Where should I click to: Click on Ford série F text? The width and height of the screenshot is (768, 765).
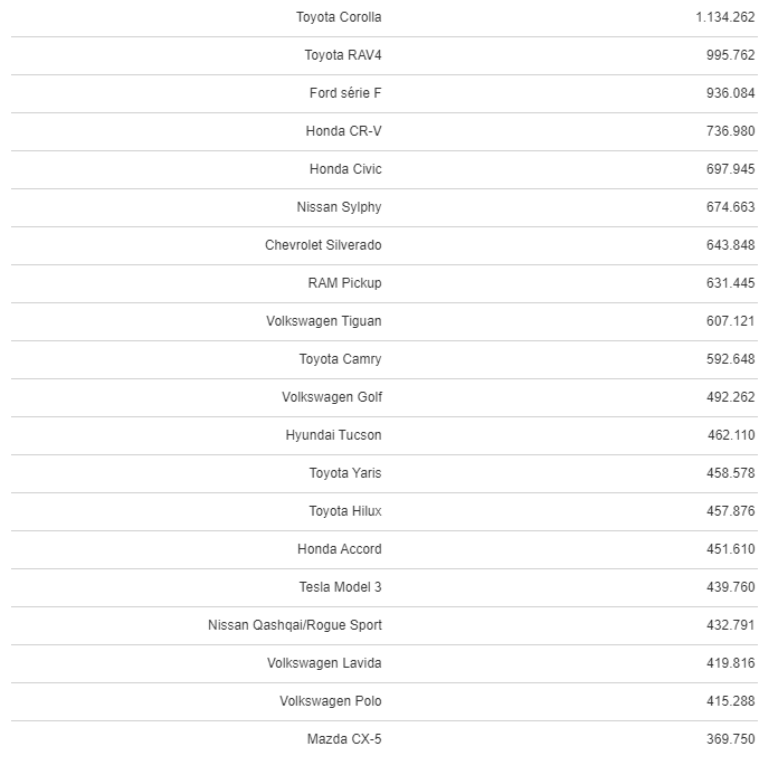(345, 94)
